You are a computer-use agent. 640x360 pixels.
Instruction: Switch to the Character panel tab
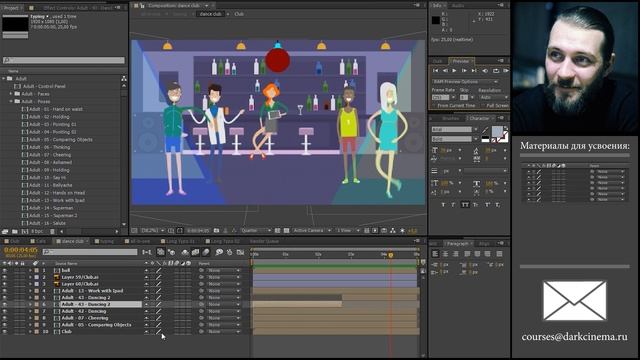pyautogui.click(x=479, y=118)
